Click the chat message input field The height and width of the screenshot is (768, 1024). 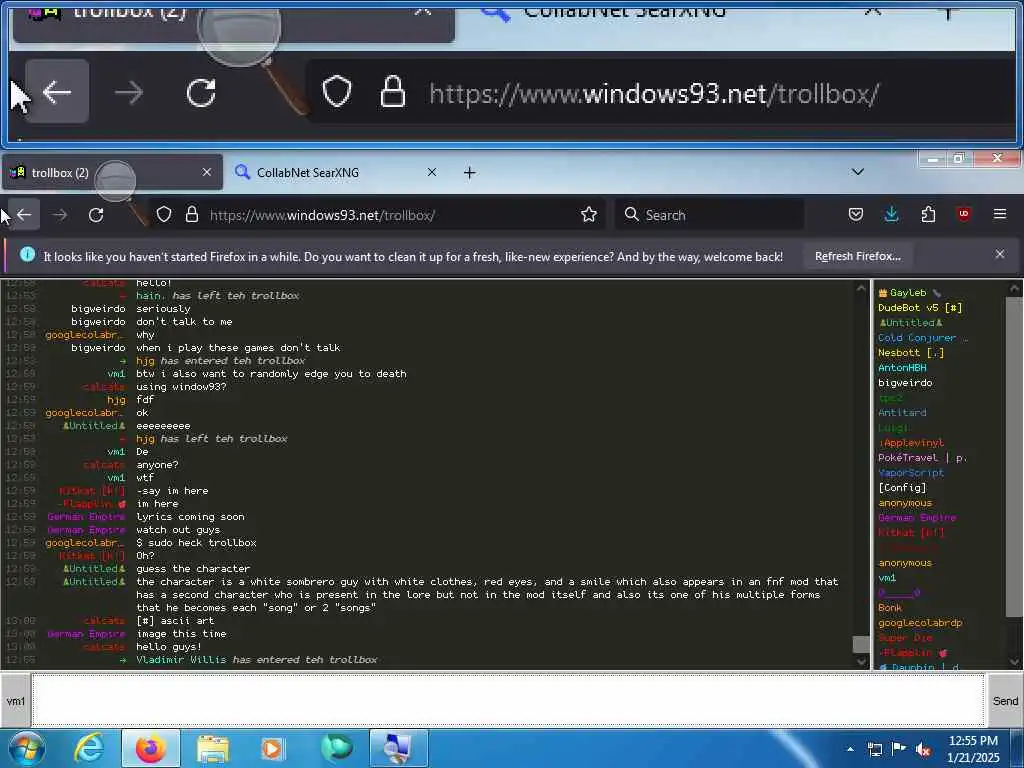pyautogui.click(x=508, y=701)
